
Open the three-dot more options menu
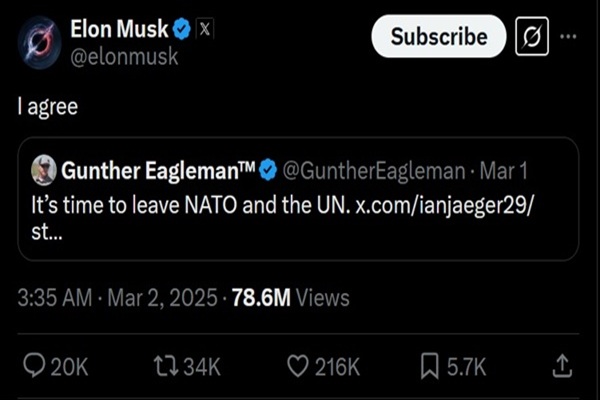tap(569, 37)
